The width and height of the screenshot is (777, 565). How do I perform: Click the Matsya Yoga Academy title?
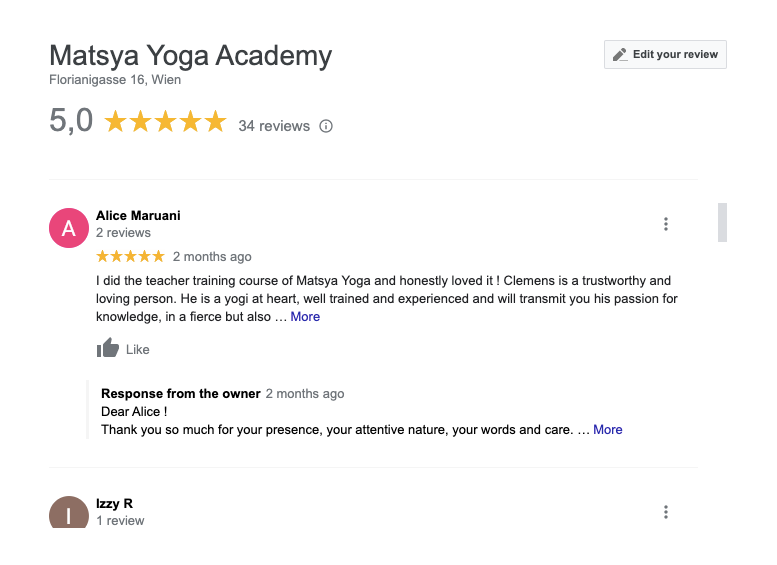click(x=191, y=56)
